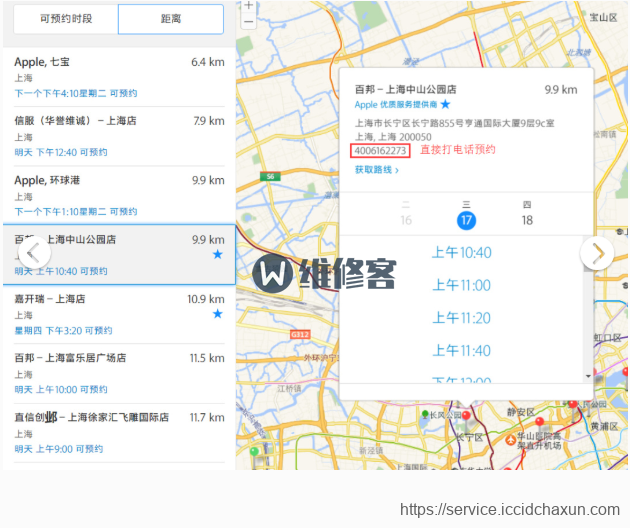Viewport: 630px width, 528px height.
Task: Select the Apple, 环球港 store entry
Action: [119, 195]
